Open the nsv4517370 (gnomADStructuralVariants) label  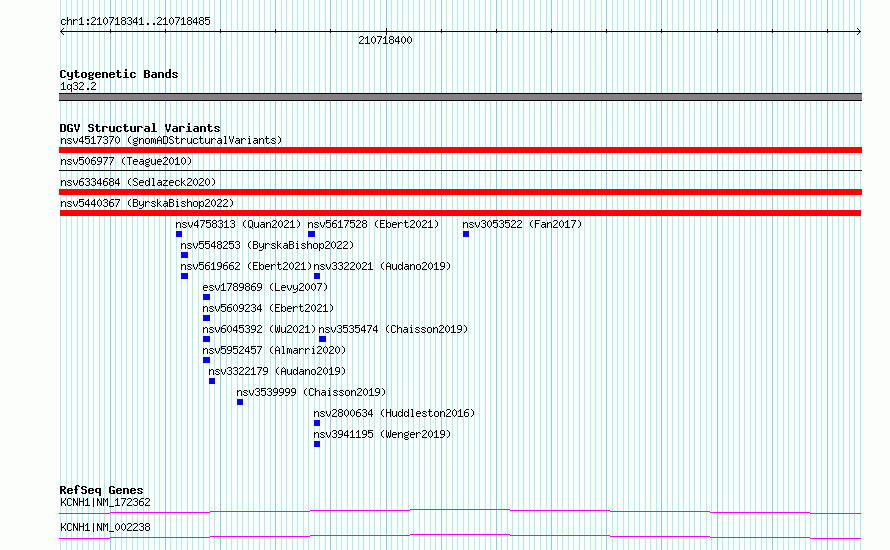click(171, 140)
